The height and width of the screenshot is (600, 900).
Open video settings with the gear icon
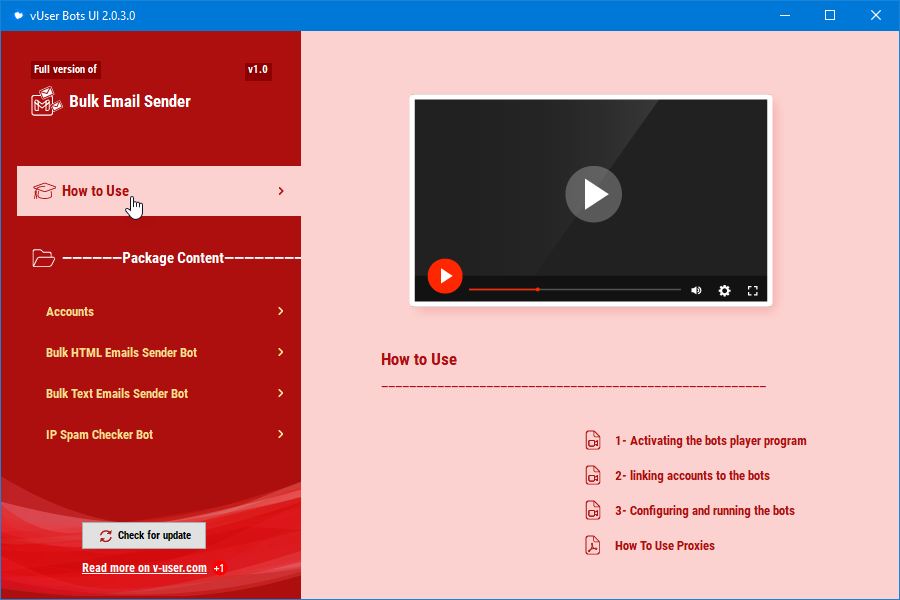tap(724, 291)
